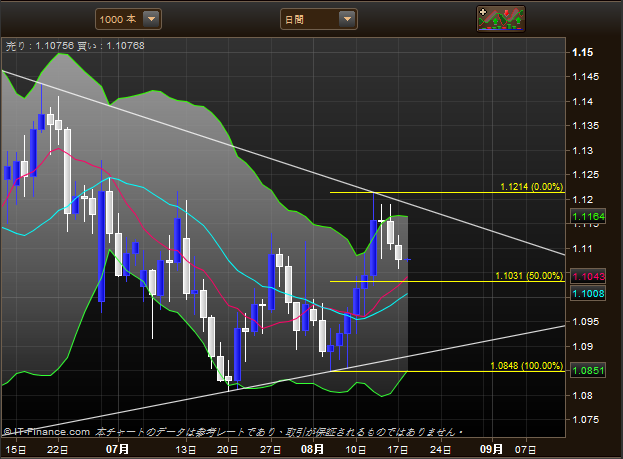
Task: Open the 日間 timeframe dropdown
Action: [319, 19]
